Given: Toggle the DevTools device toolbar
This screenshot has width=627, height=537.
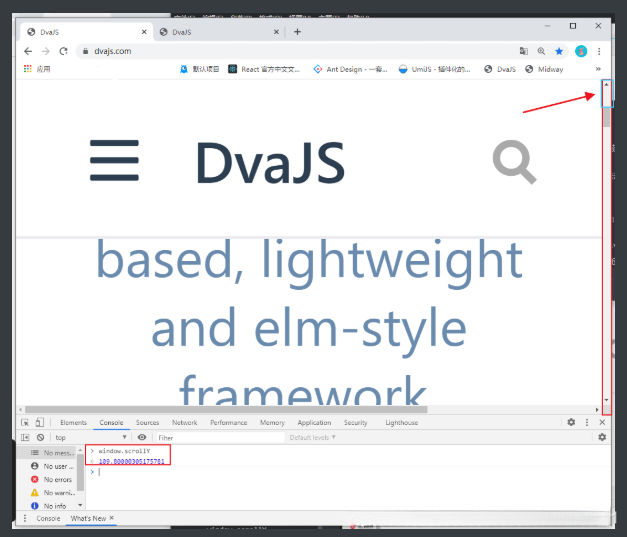Looking at the screenshot, I should 40,422.
